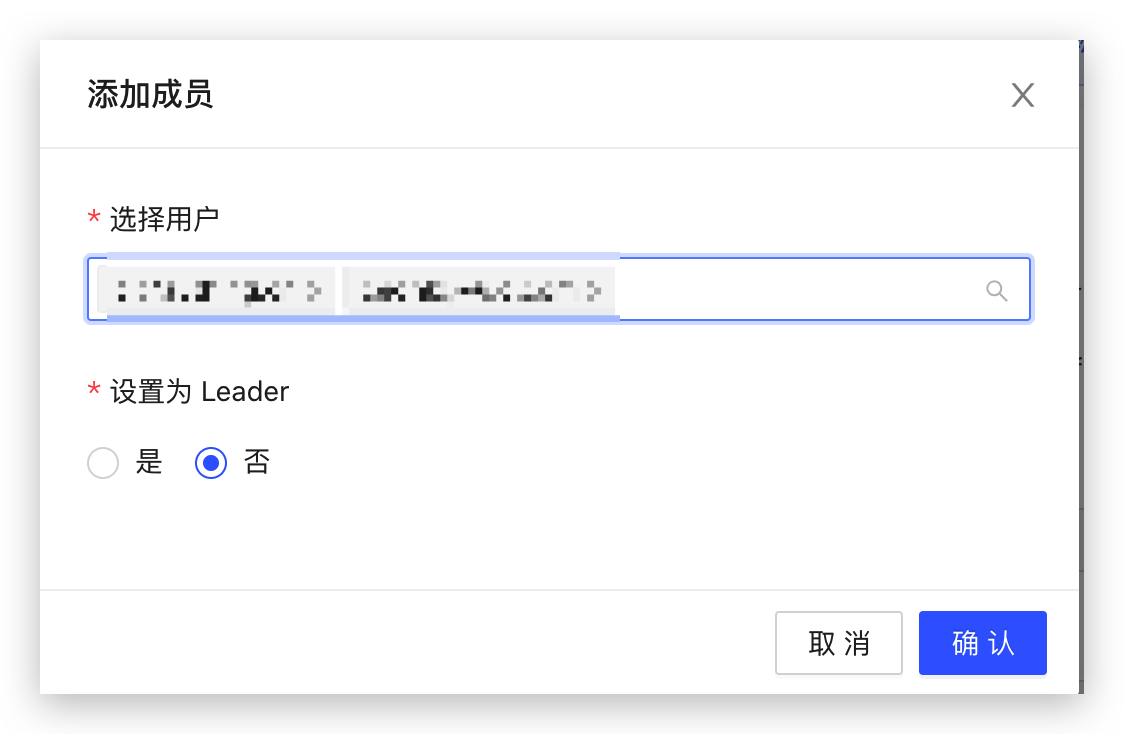The height and width of the screenshot is (734, 1124).
Task: Click red asterisk beside 选择用户
Action: pyautogui.click(x=93, y=217)
